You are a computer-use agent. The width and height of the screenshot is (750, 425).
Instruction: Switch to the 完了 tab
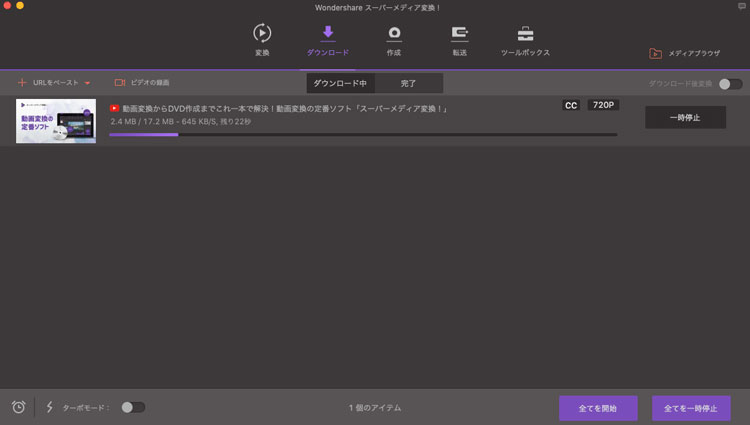pyautogui.click(x=408, y=83)
